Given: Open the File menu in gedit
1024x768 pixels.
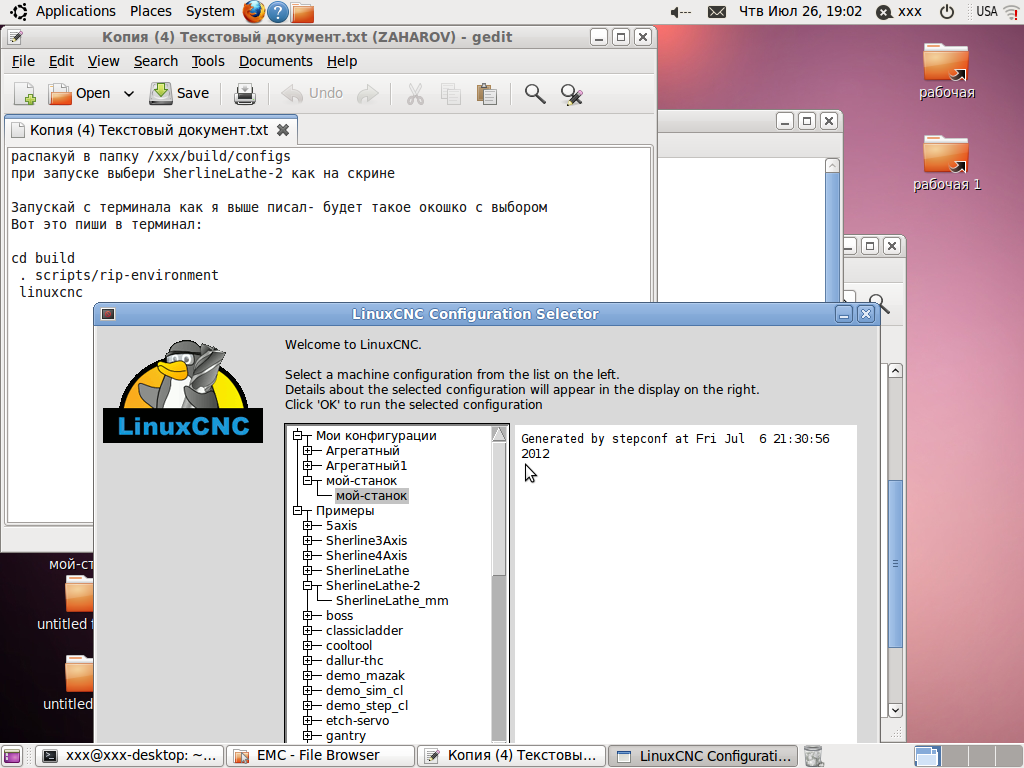Looking at the screenshot, I should [24, 61].
